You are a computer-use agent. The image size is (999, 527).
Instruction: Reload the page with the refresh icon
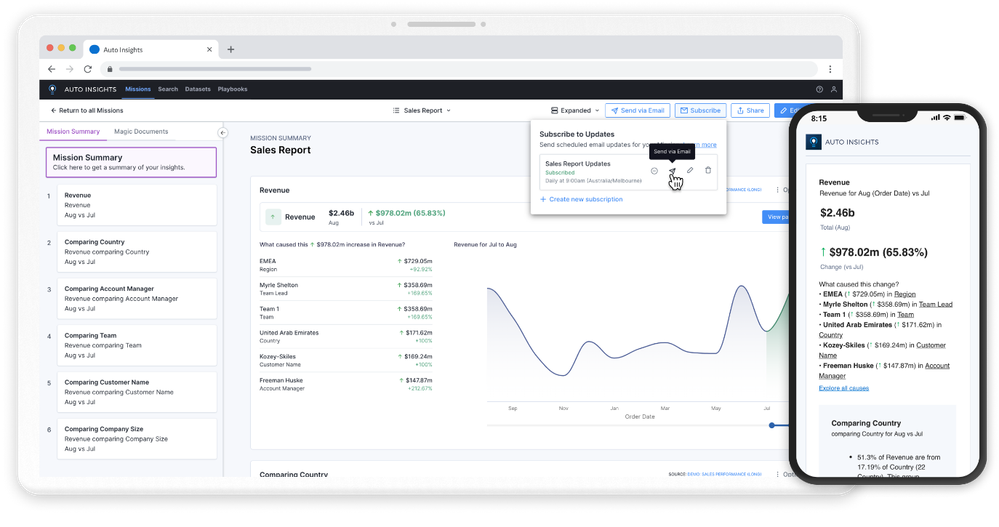pos(88,69)
